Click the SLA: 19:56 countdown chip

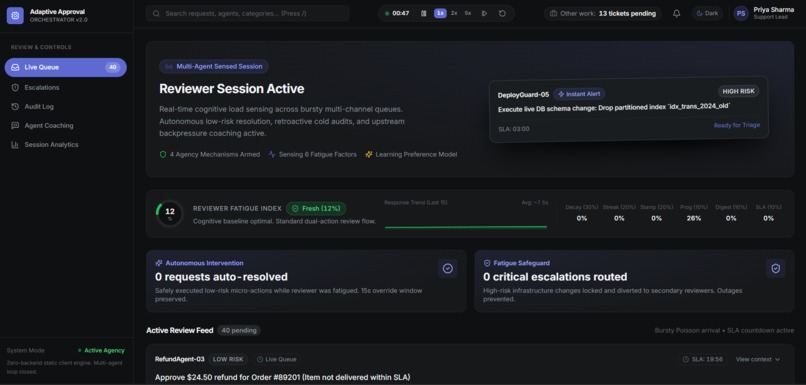(x=702, y=359)
